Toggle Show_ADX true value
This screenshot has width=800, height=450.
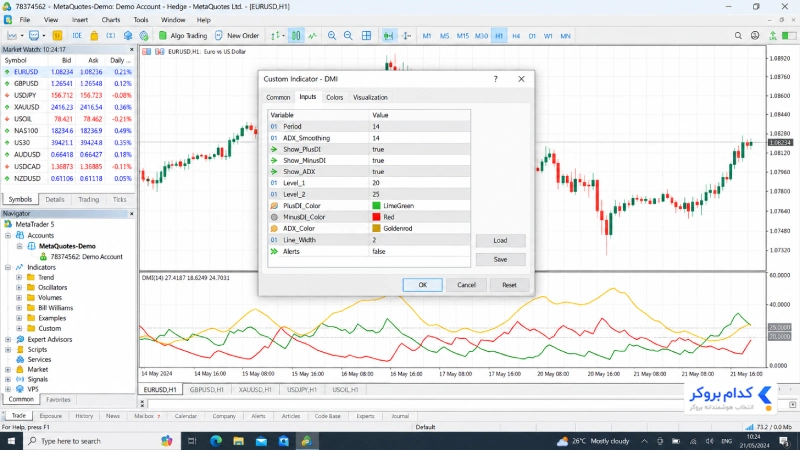(x=419, y=171)
